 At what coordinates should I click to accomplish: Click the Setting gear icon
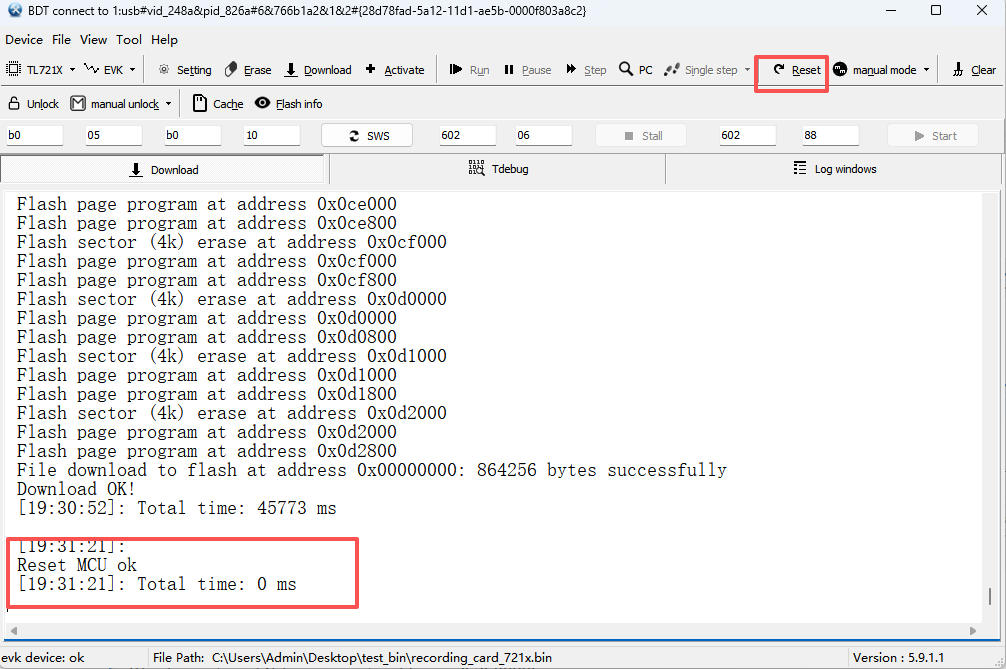pyautogui.click(x=164, y=69)
